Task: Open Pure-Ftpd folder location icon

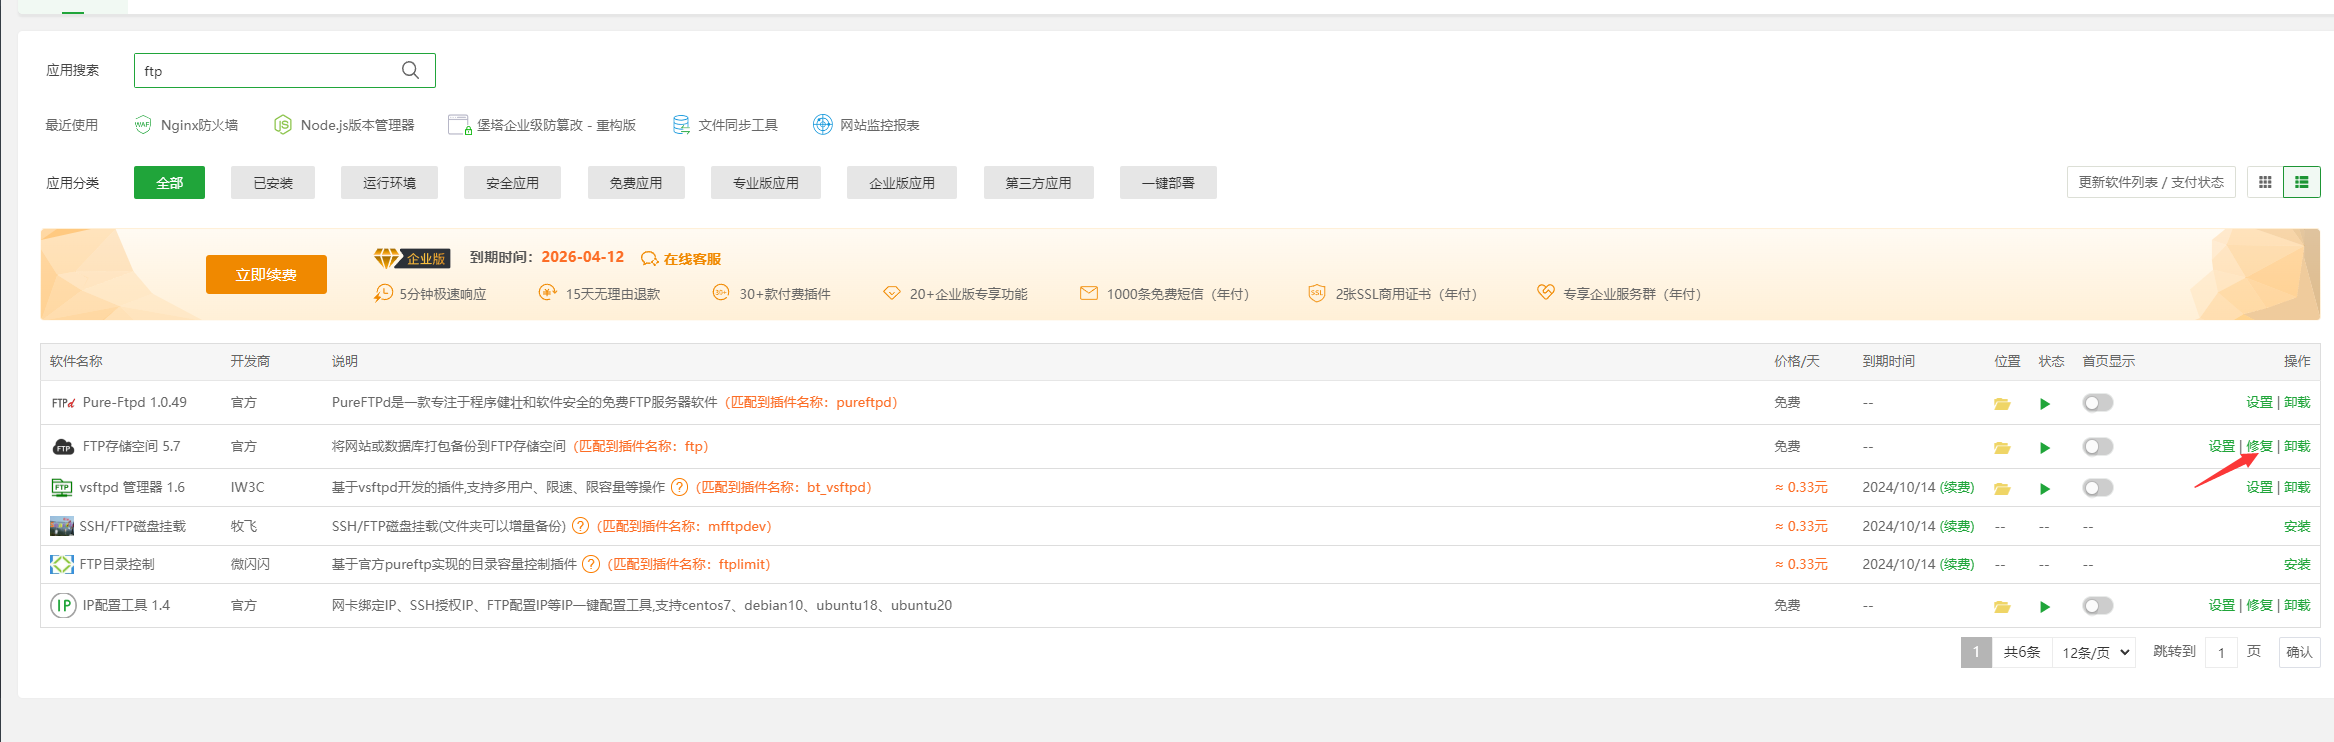Action: [x=2002, y=404]
